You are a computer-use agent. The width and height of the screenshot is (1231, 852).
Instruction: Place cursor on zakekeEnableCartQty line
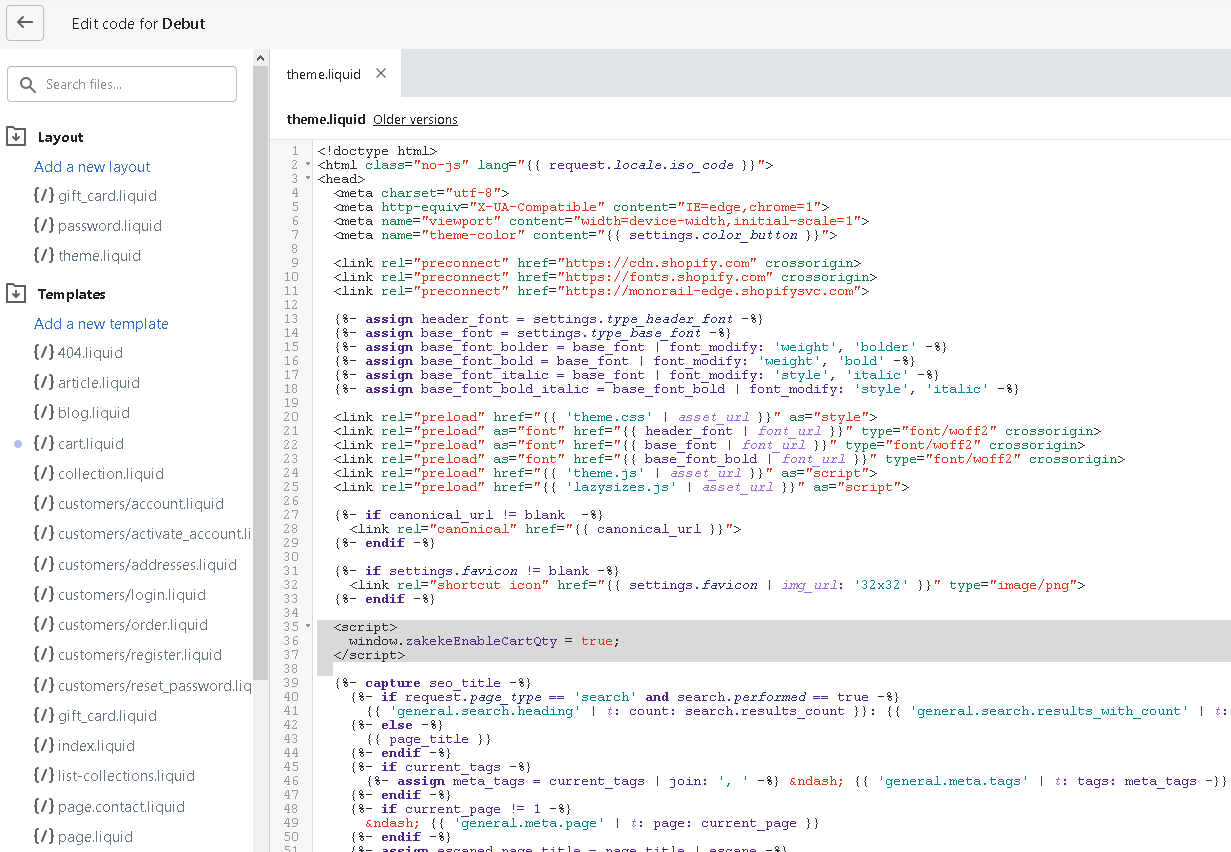pyautogui.click(x=484, y=641)
